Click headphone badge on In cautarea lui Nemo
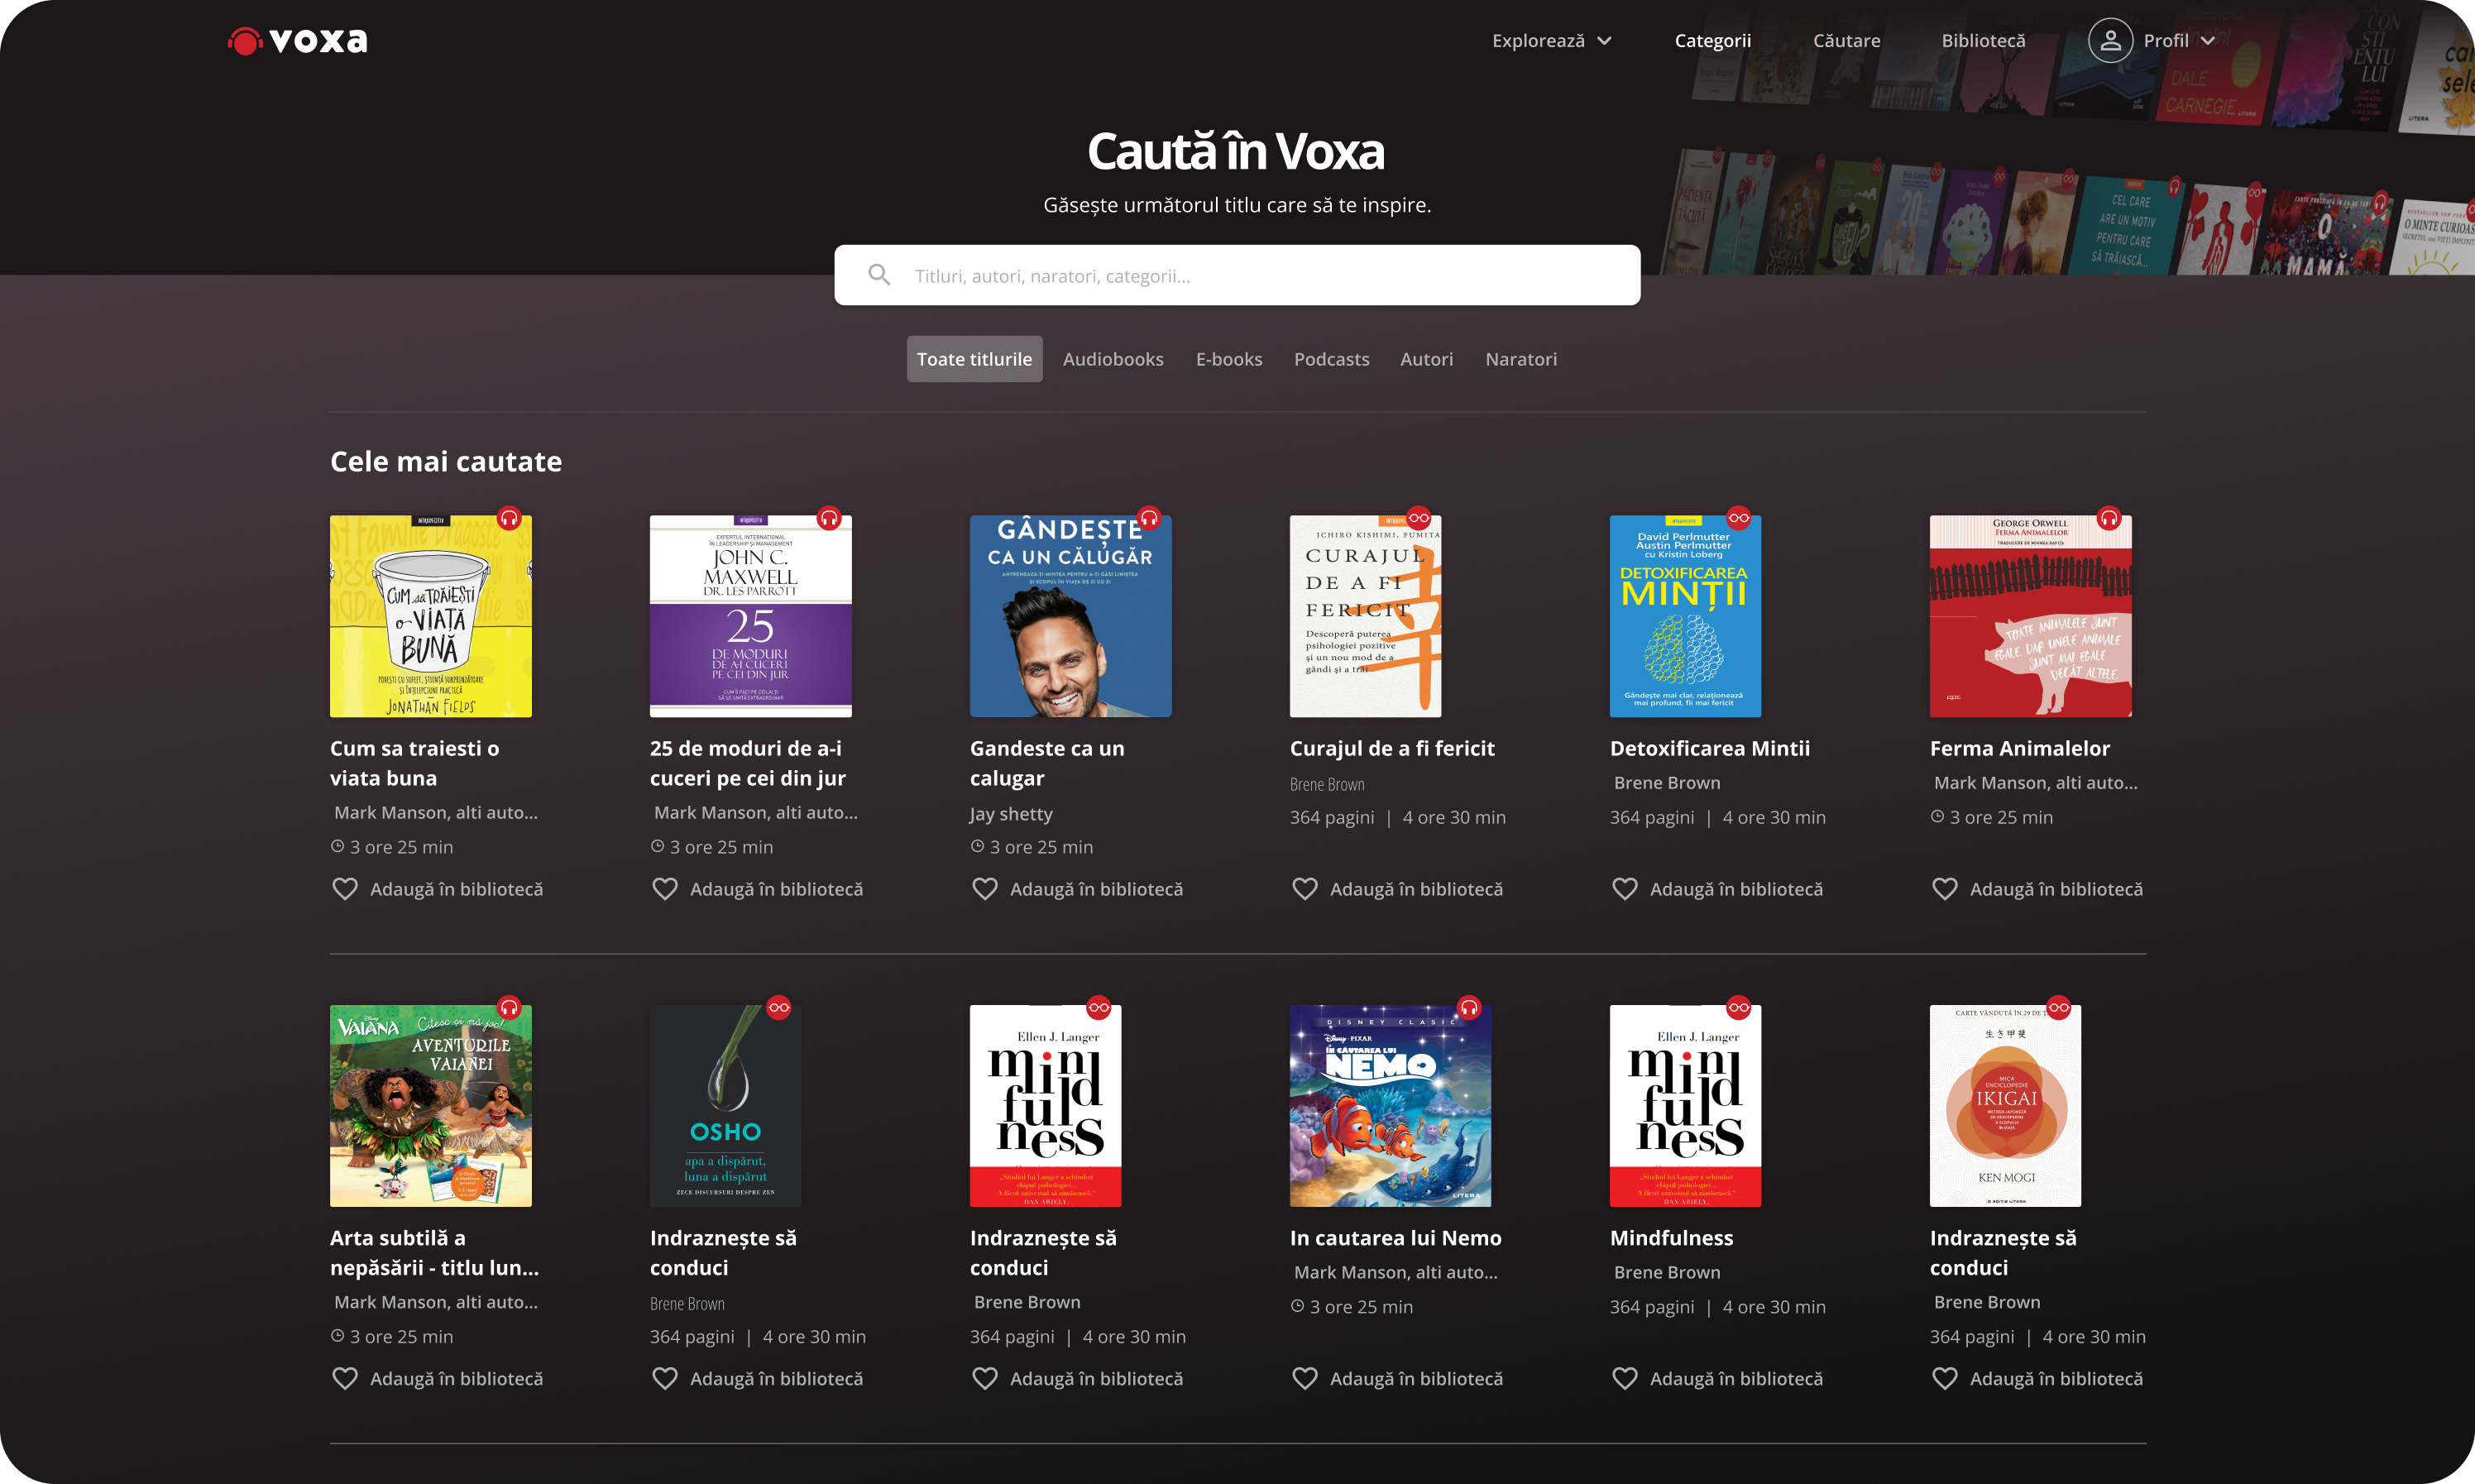 tap(1469, 1007)
